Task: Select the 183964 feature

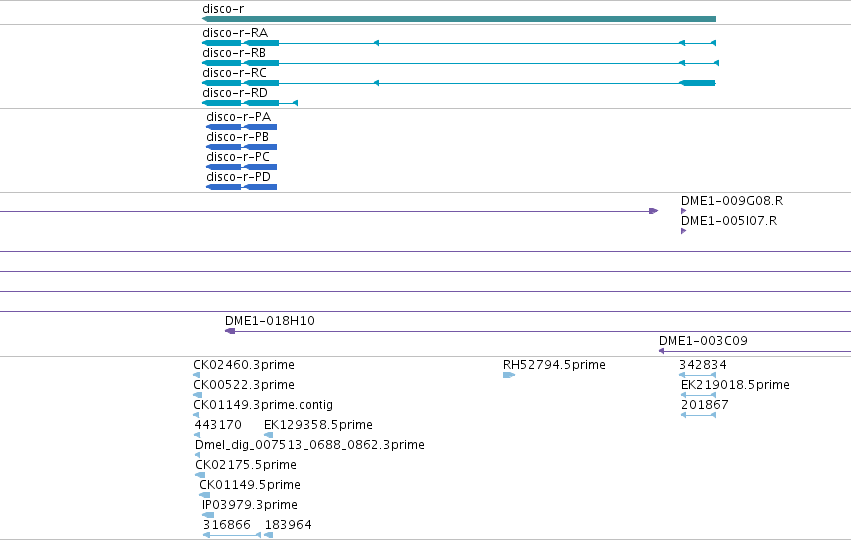Action: [x=269, y=535]
